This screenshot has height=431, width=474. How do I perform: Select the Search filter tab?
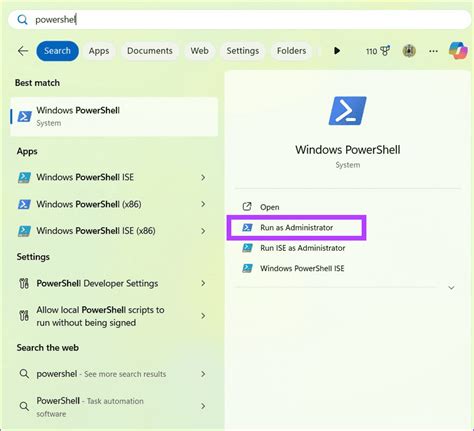(57, 51)
